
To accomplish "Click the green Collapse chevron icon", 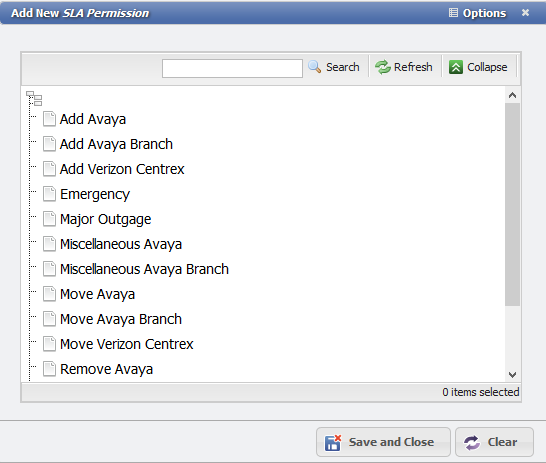I will tap(455, 67).
